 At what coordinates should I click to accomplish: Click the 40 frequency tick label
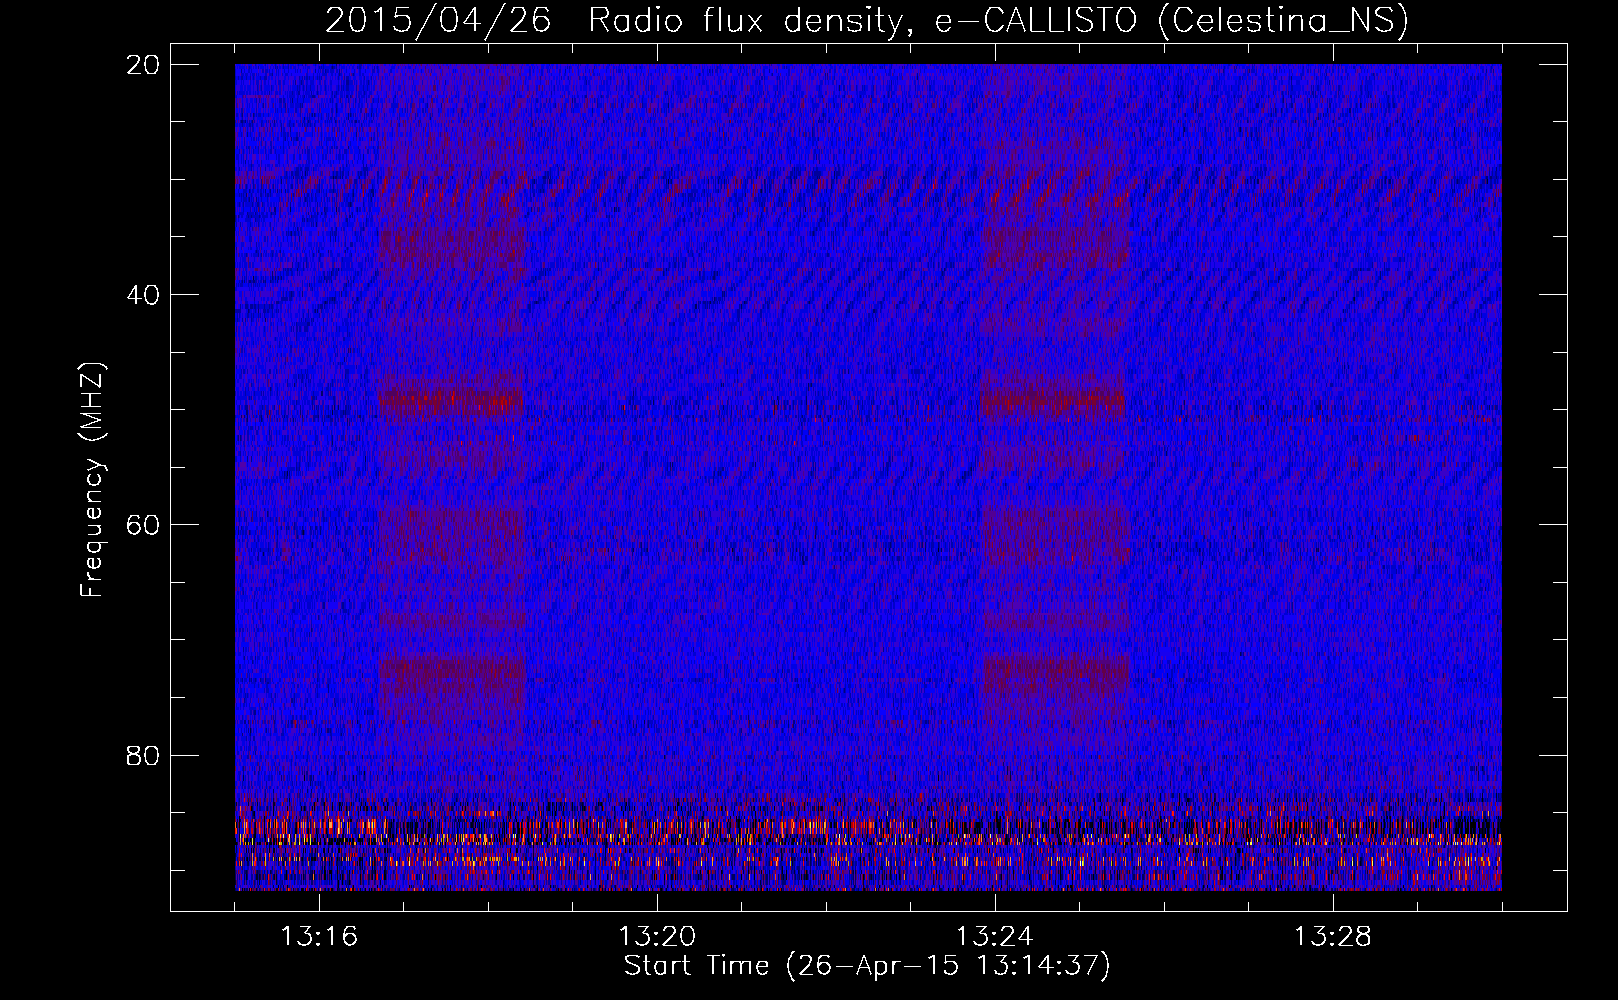[142, 295]
